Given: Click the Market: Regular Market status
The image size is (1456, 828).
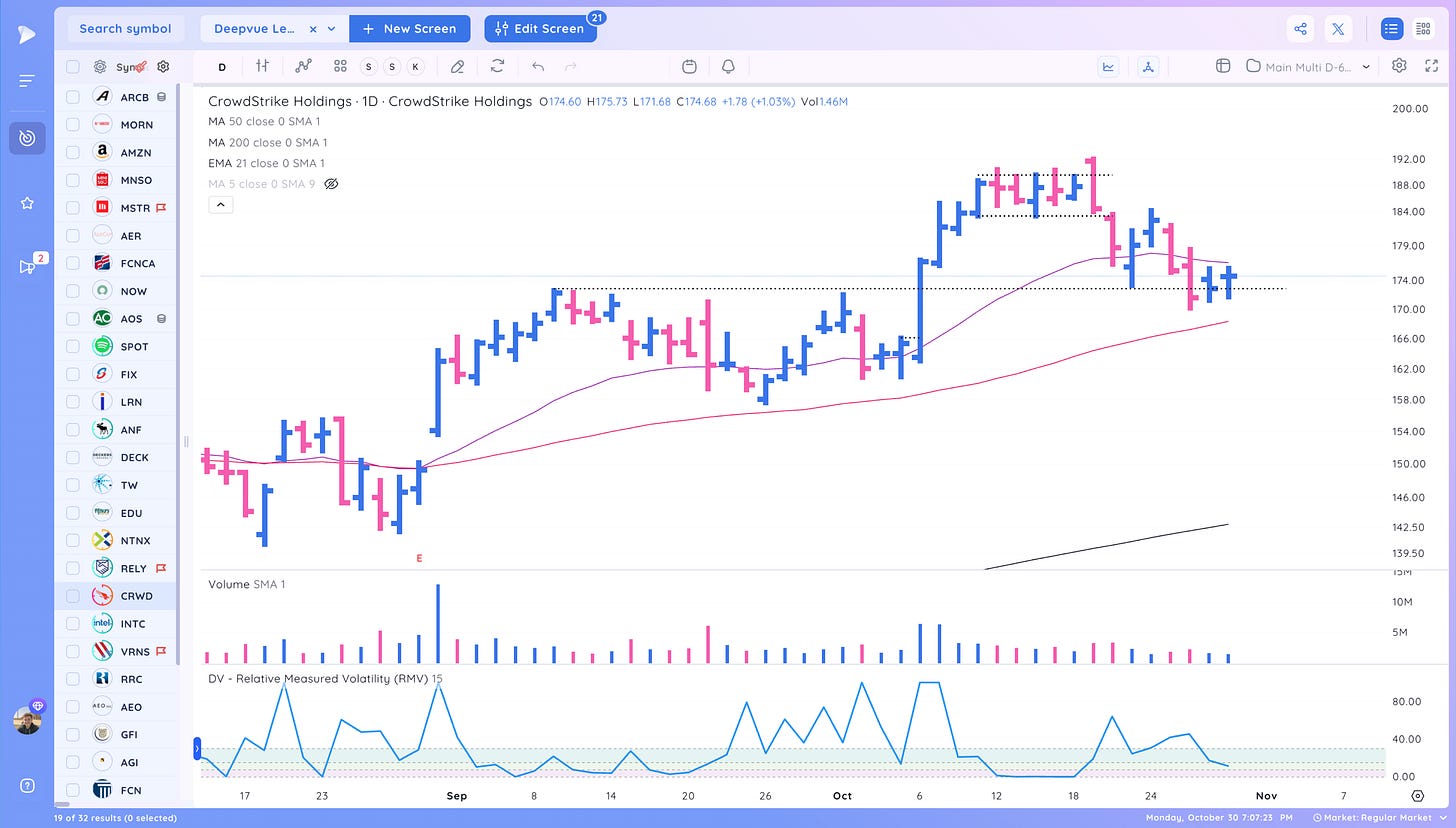Looking at the screenshot, I should [1380, 818].
